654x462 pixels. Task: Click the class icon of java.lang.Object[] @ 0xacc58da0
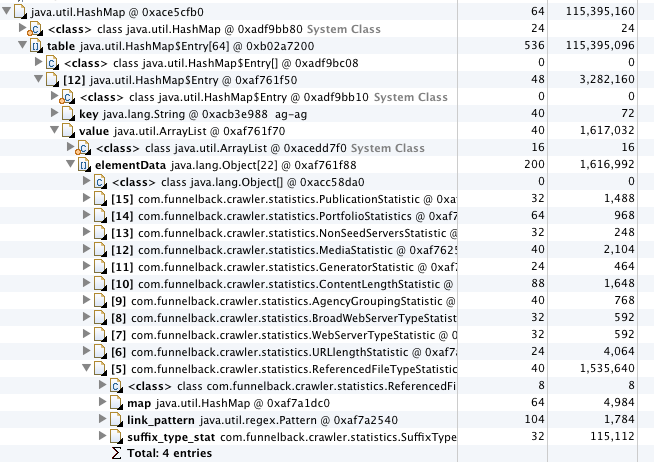click(x=101, y=182)
